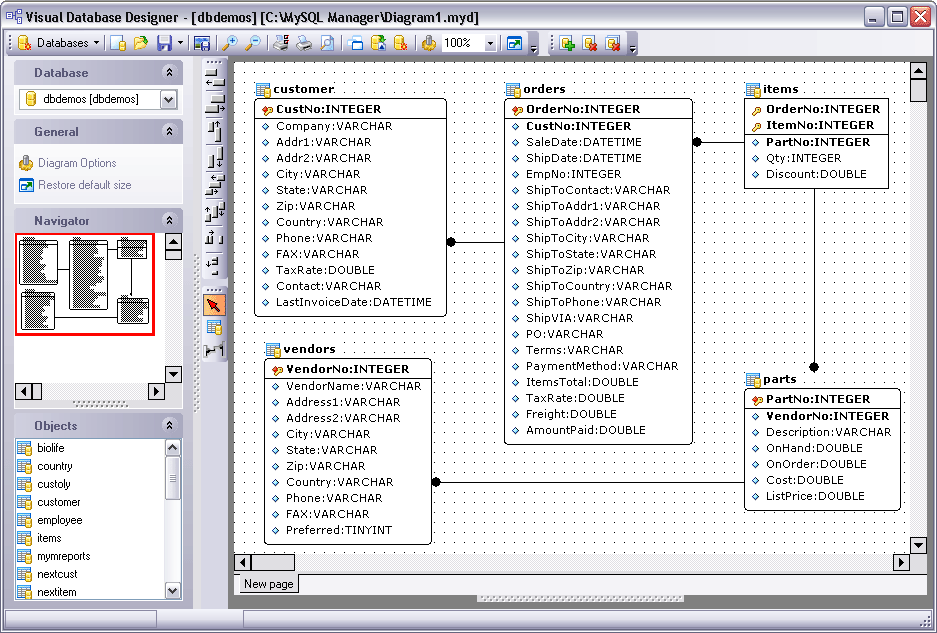Remove a table using the red cross table icon
Image resolution: width=937 pixels, height=633 pixels.
tap(589, 42)
